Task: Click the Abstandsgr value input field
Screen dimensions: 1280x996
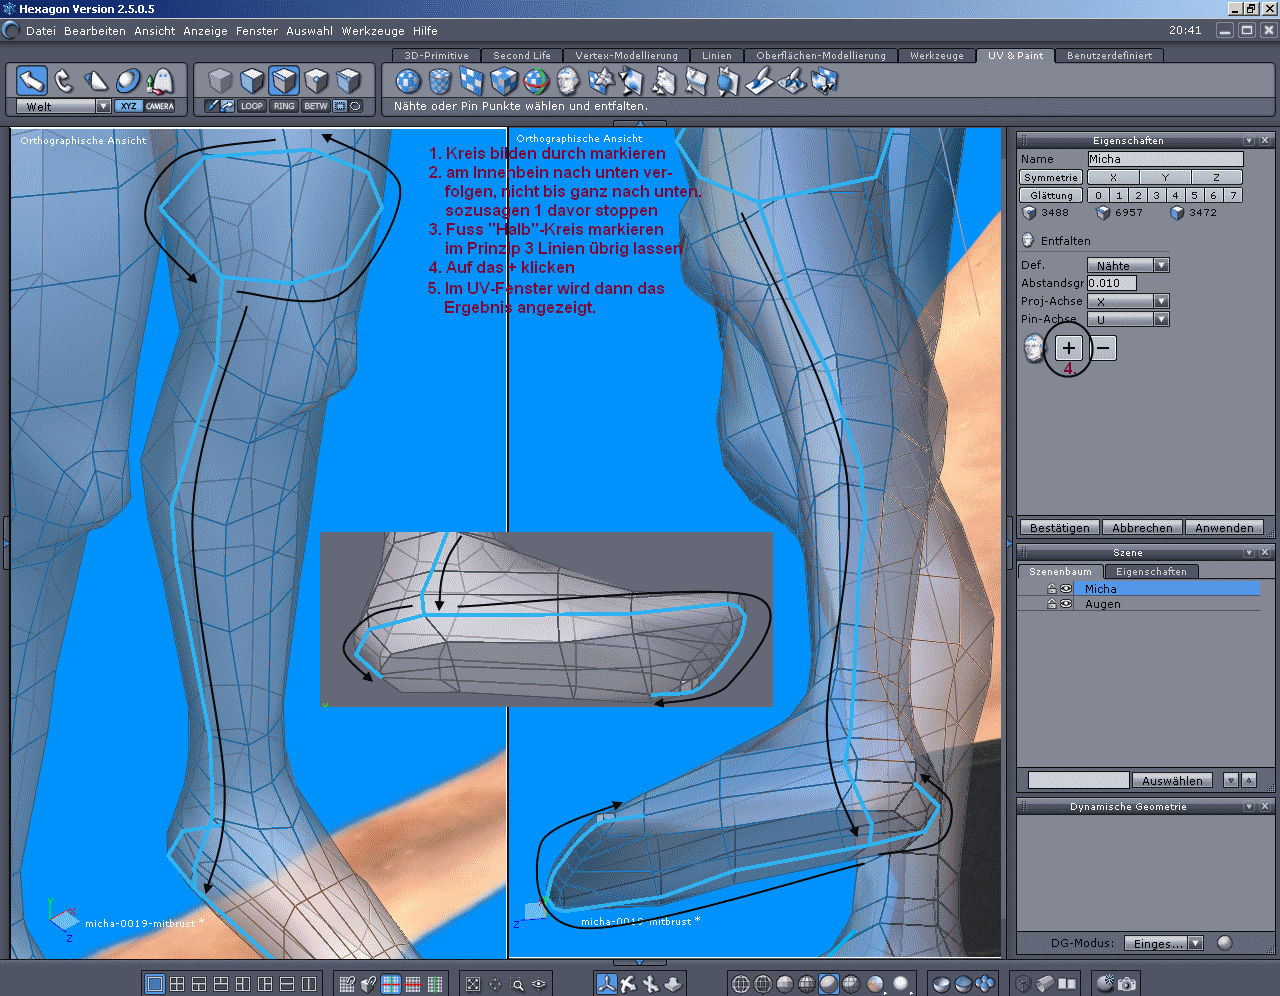Action: tap(1111, 283)
